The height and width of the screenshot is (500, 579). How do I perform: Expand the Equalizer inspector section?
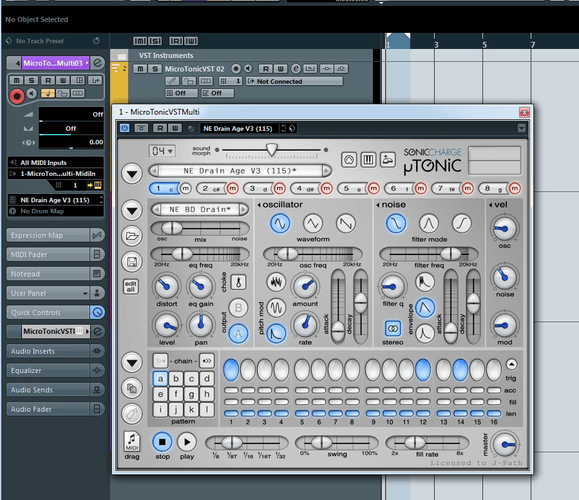click(x=48, y=370)
